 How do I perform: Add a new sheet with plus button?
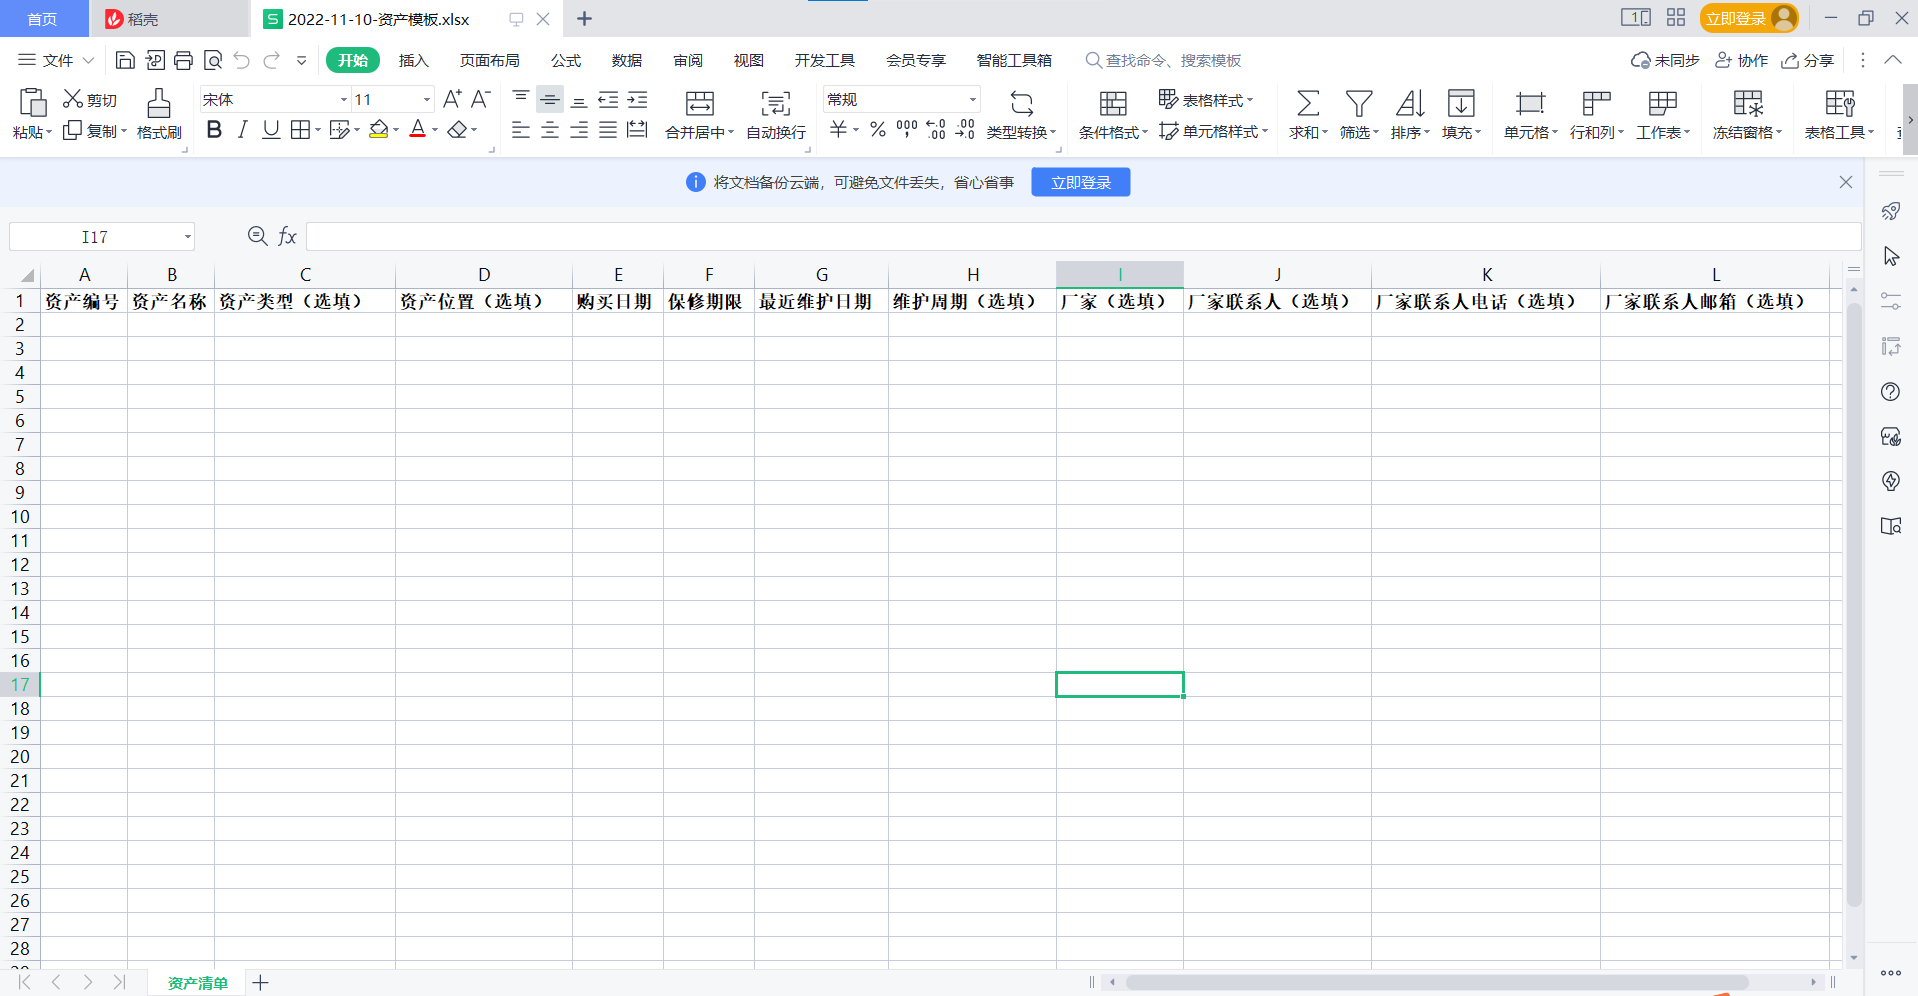(260, 982)
